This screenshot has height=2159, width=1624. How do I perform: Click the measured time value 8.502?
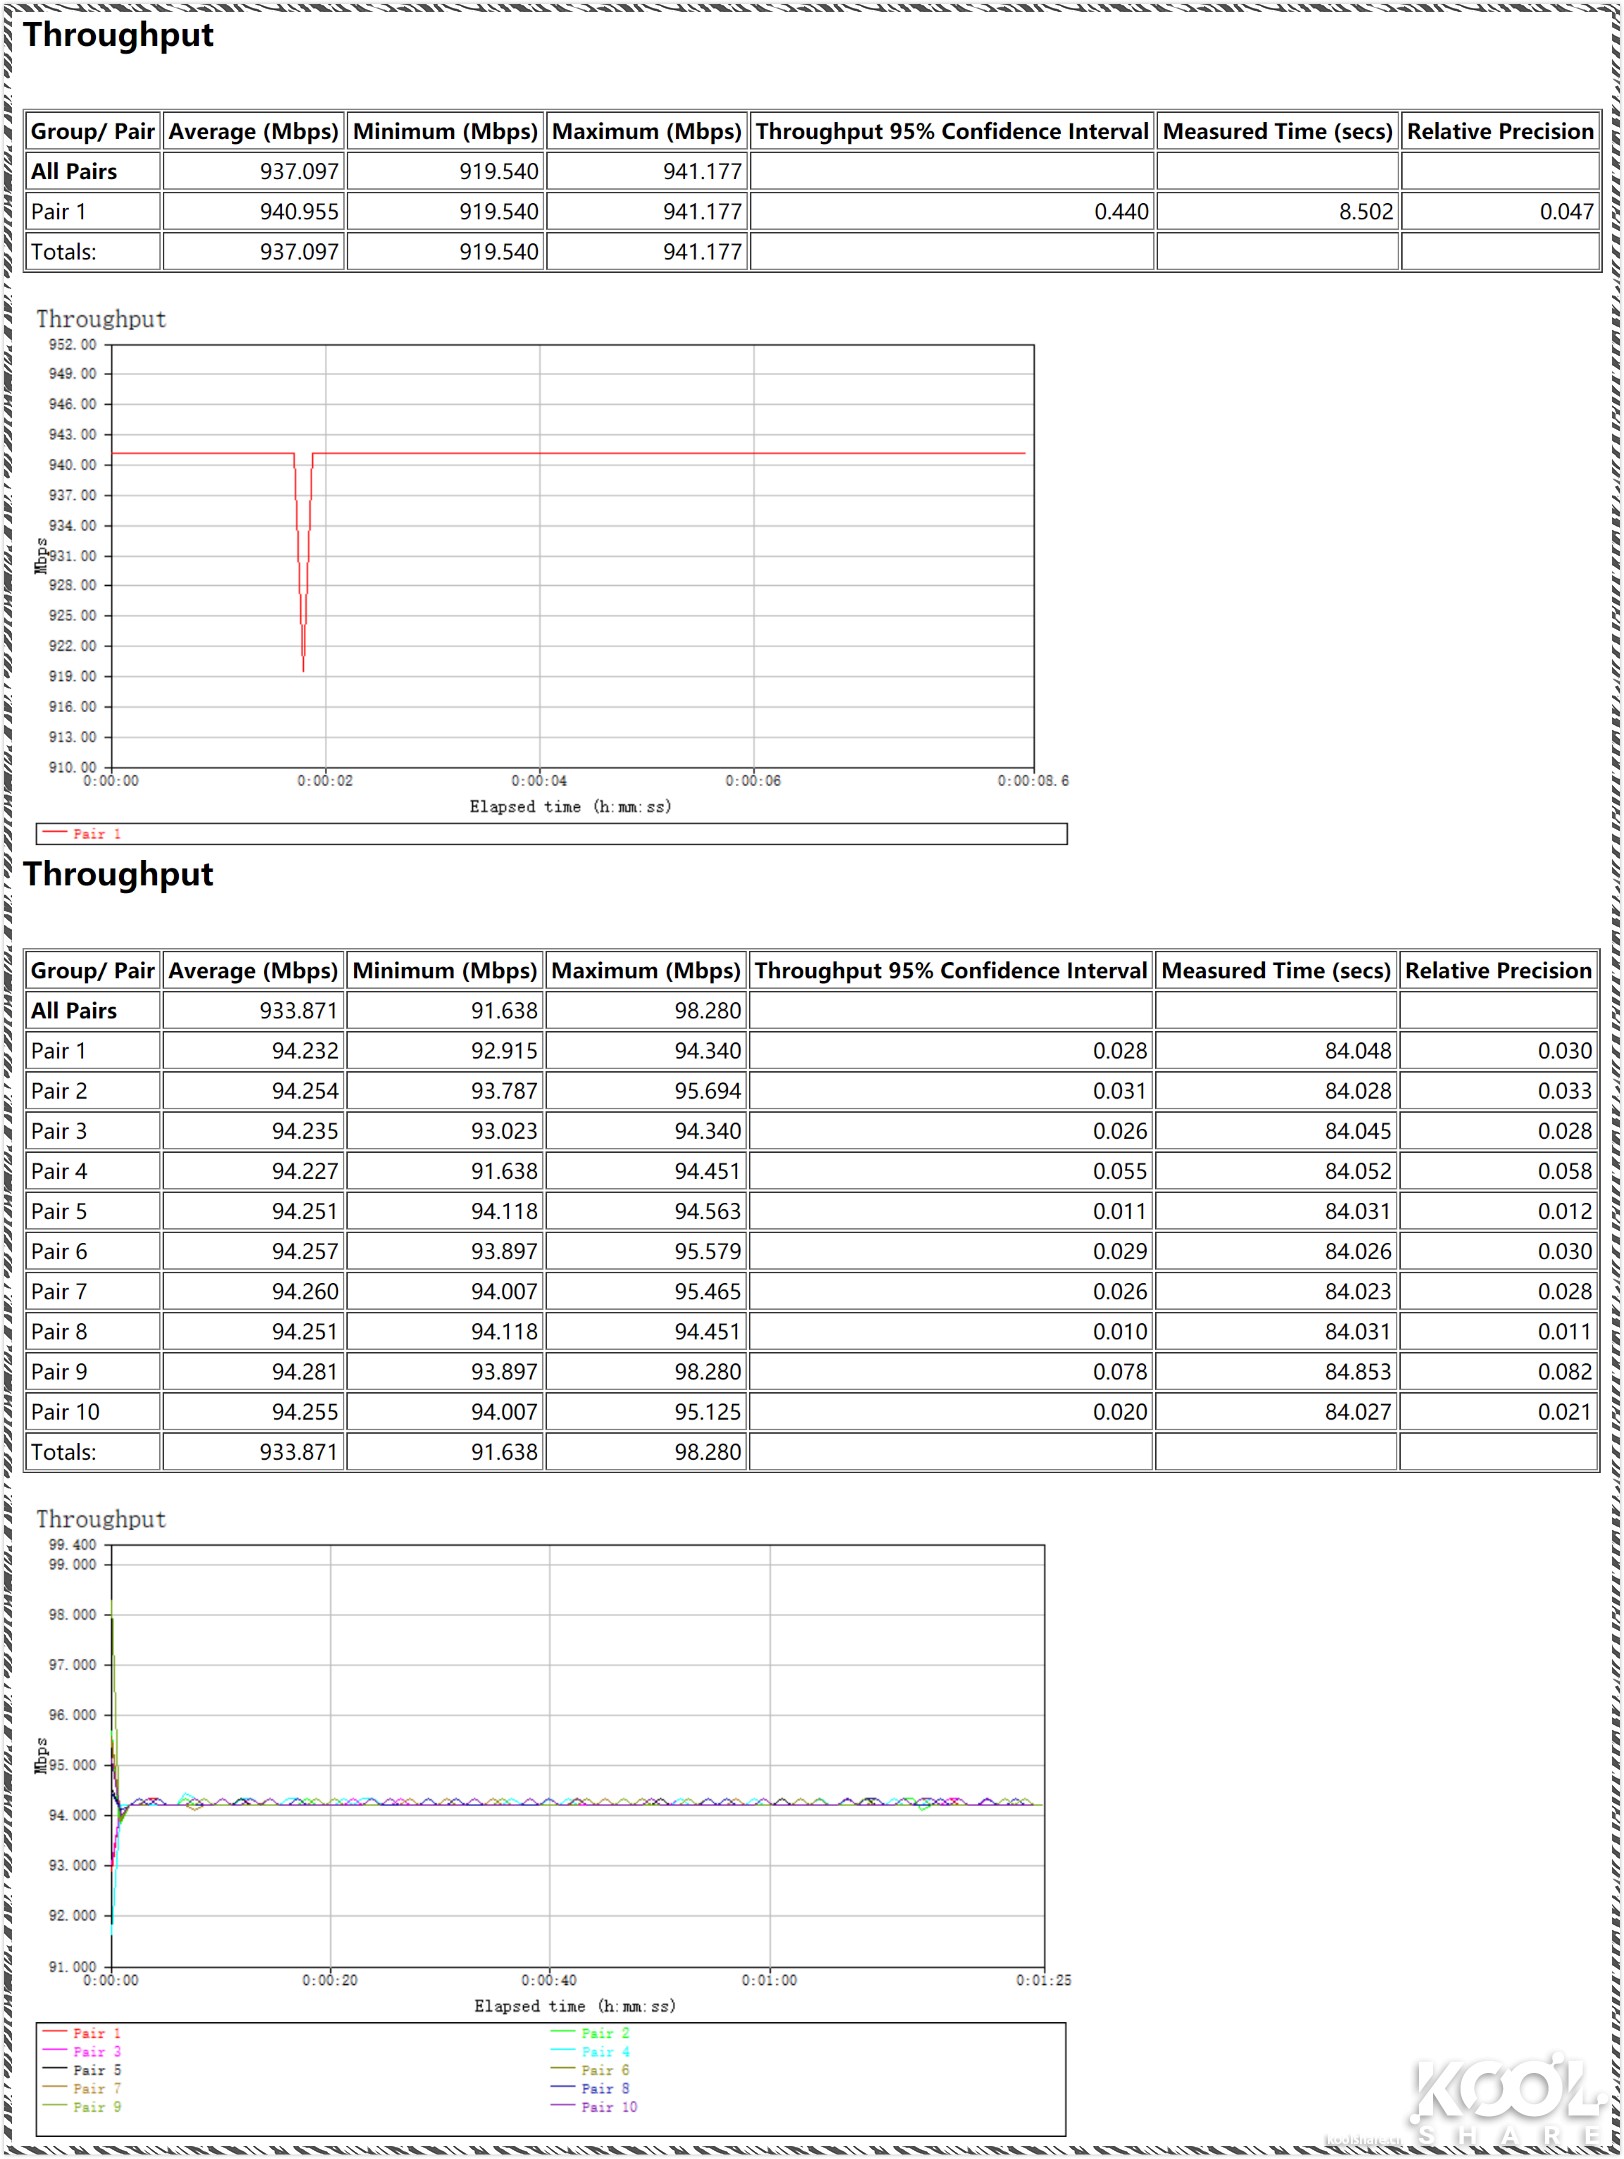(1365, 212)
